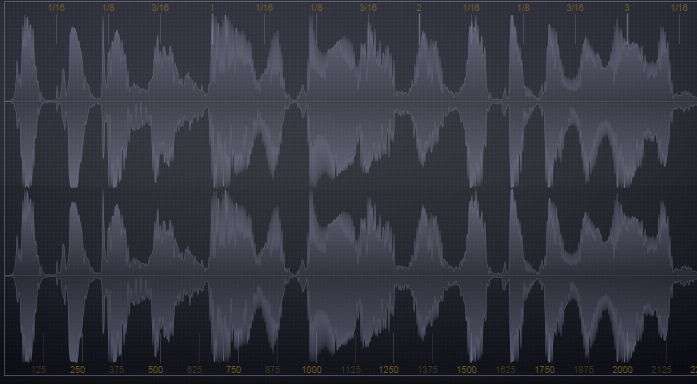Image resolution: width=697 pixels, height=384 pixels.
Task: Click the 625 ms ruler label
Action: pos(194,370)
